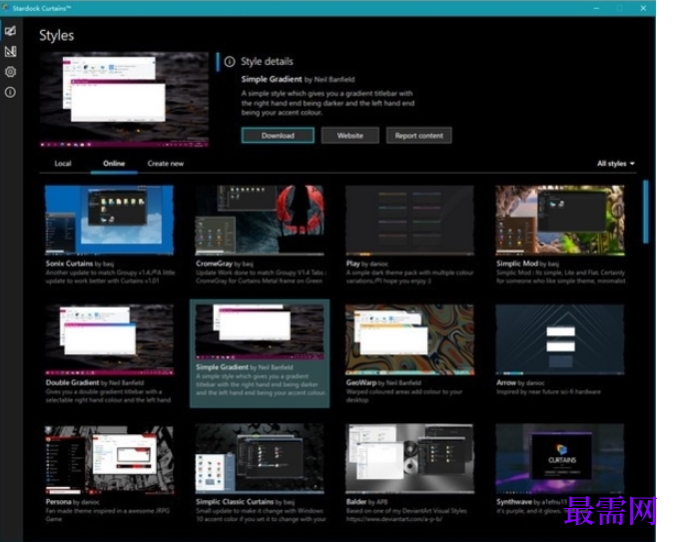Select the Double Gradient style thumbnail
The image size is (676, 542).
point(109,340)
